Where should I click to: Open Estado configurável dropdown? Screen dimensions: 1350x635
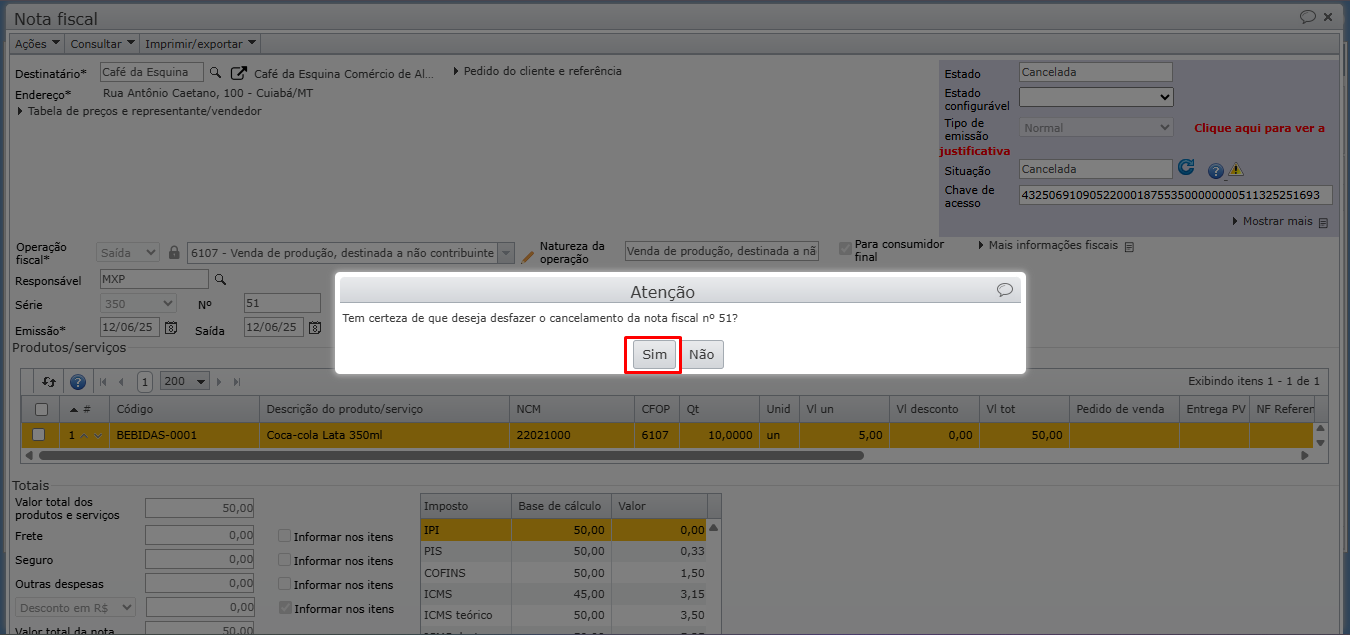[1096, 97]
